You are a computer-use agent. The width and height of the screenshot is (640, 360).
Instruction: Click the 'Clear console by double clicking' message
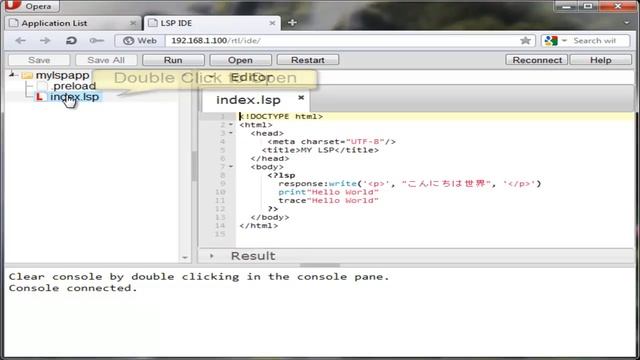tap(199, 277)
